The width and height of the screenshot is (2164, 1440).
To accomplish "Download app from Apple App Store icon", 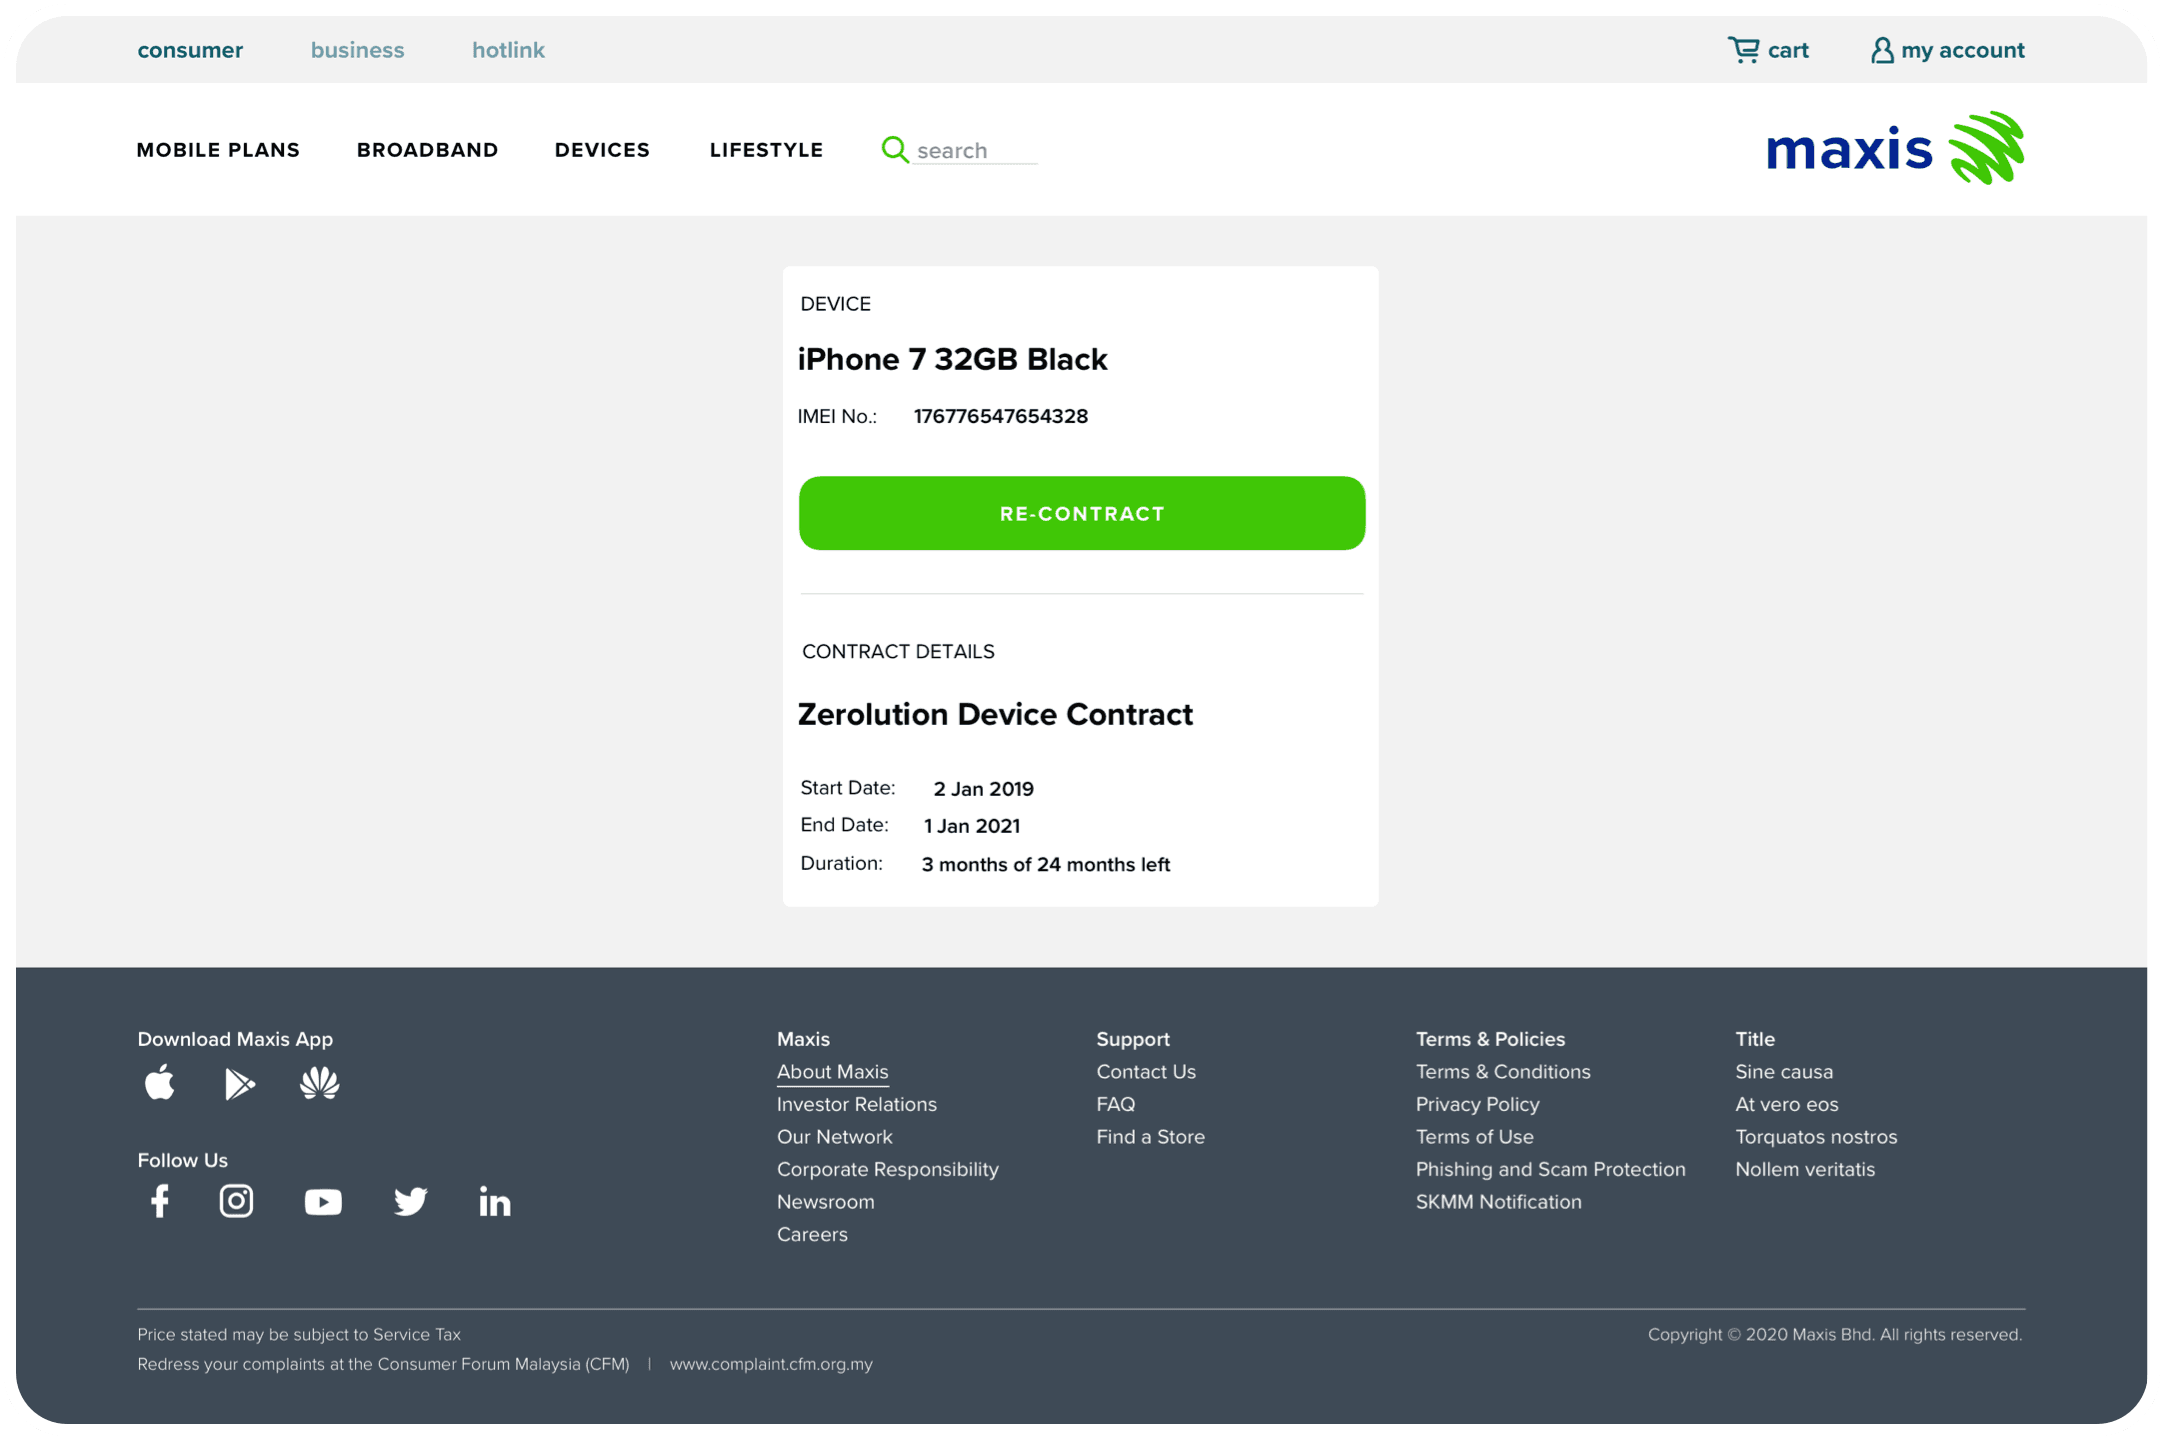I will (160, 1083).
